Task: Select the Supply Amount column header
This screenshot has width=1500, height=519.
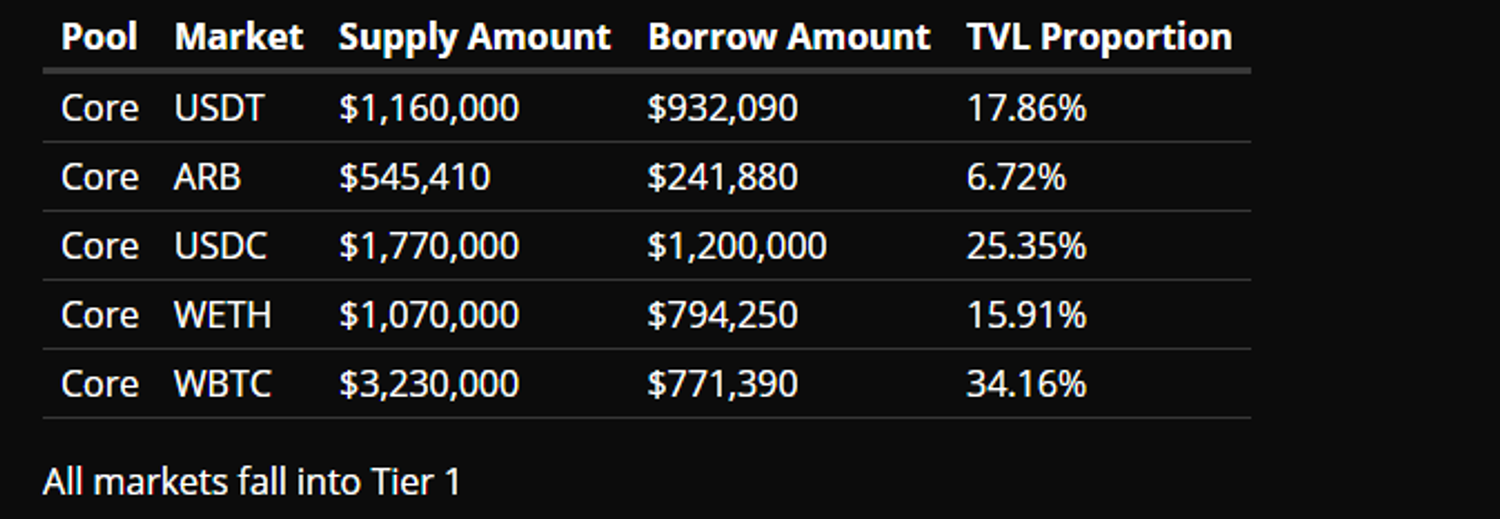Action: [x=474, y=37]
